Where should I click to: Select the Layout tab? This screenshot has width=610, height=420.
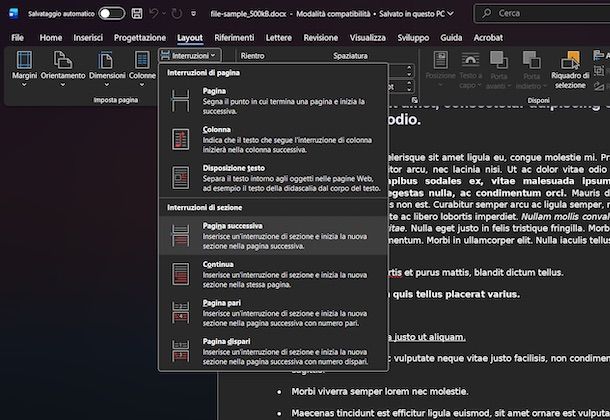[190, 38]
